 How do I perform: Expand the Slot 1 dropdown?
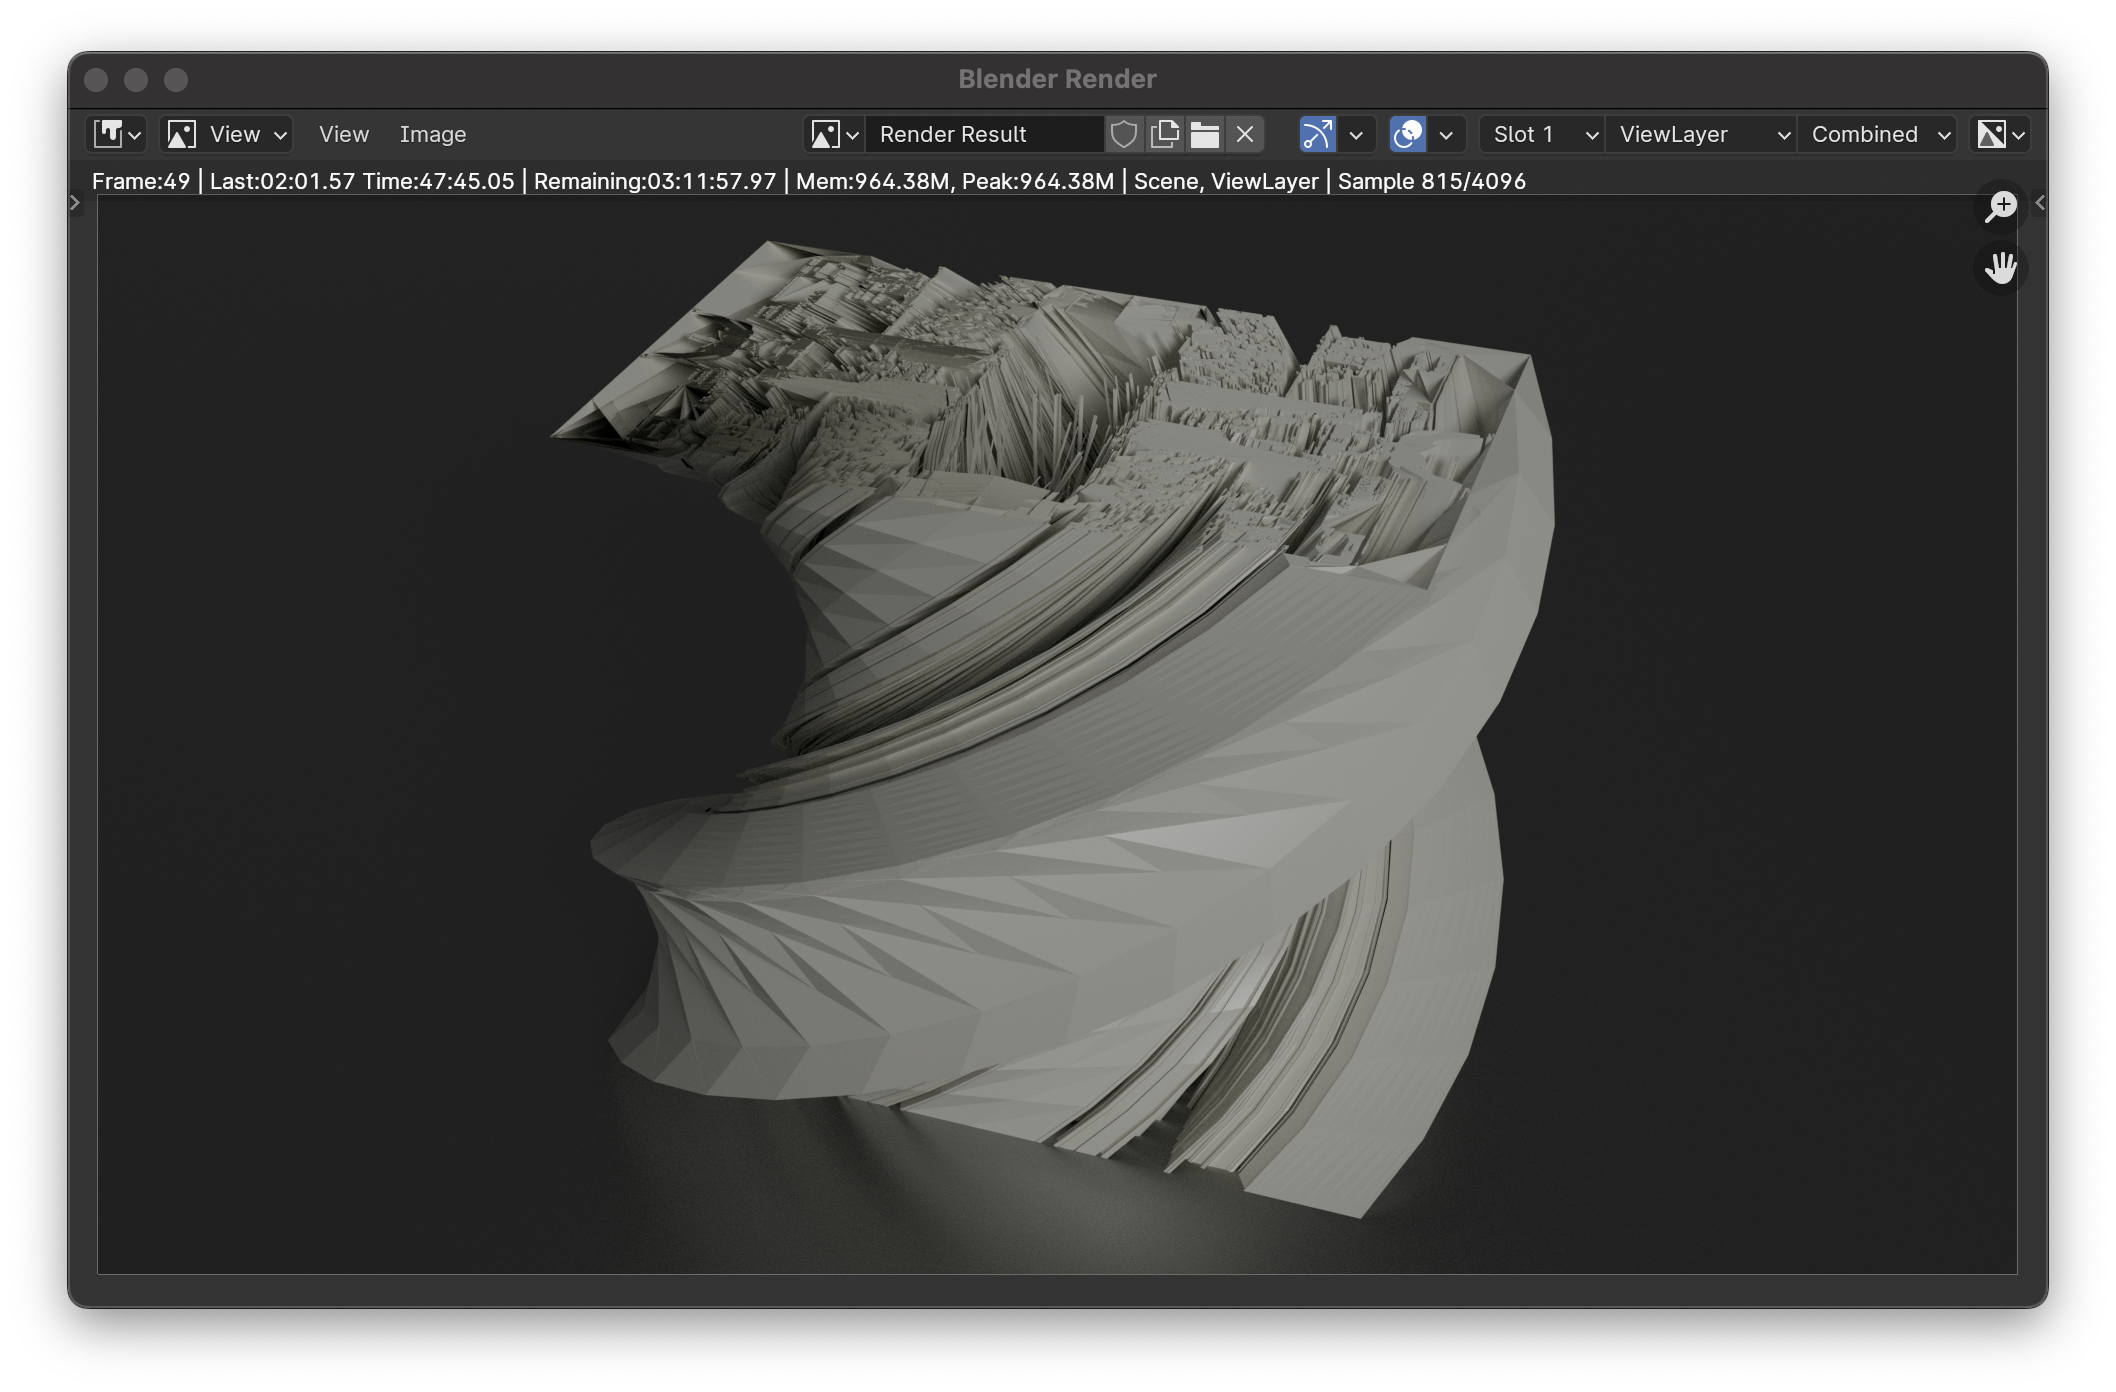pos(1541,134)
